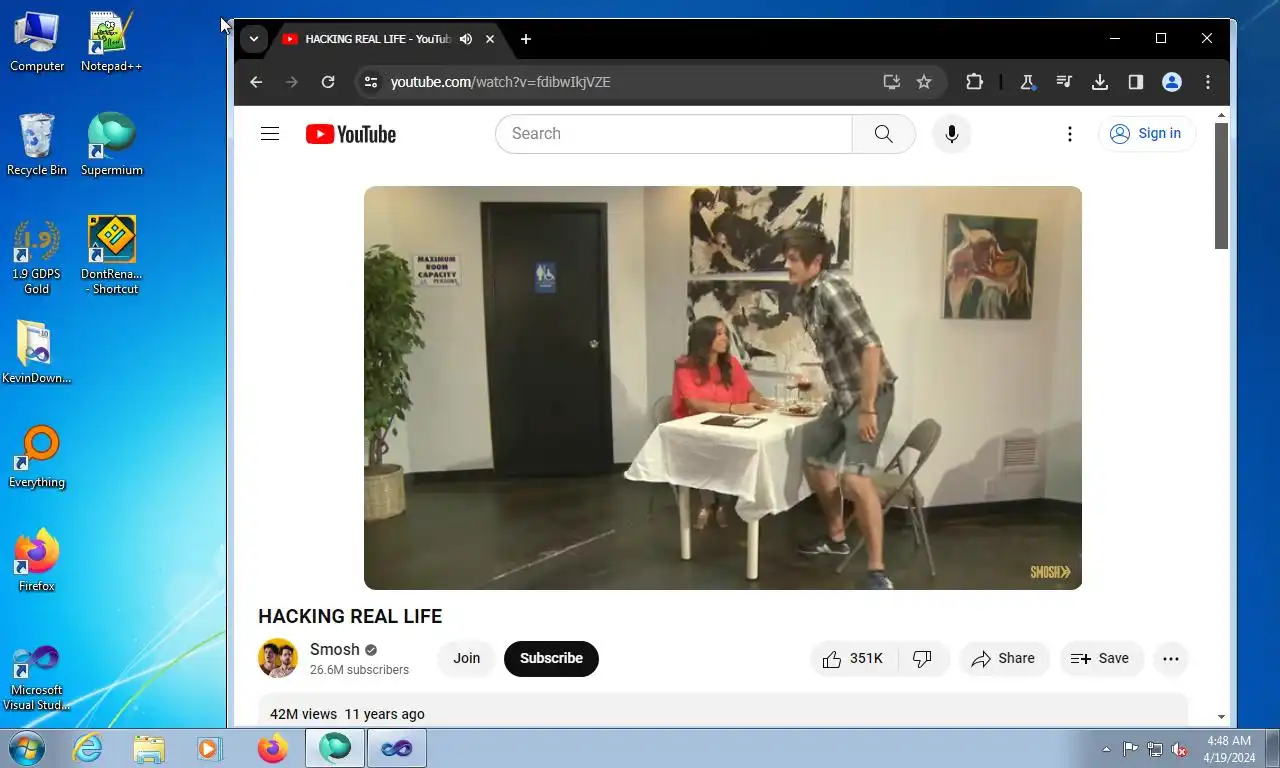Open the YouTube guide hamburger menu

point(270,134)
